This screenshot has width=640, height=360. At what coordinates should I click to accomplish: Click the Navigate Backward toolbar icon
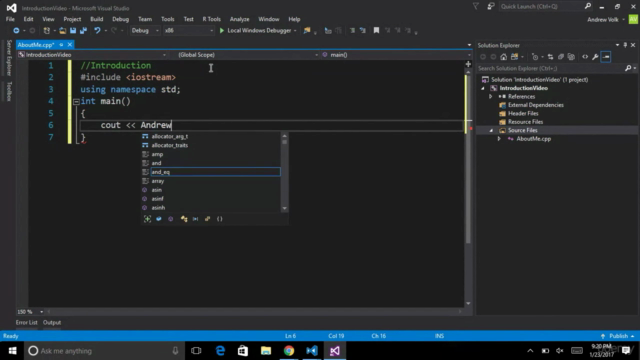16,31
